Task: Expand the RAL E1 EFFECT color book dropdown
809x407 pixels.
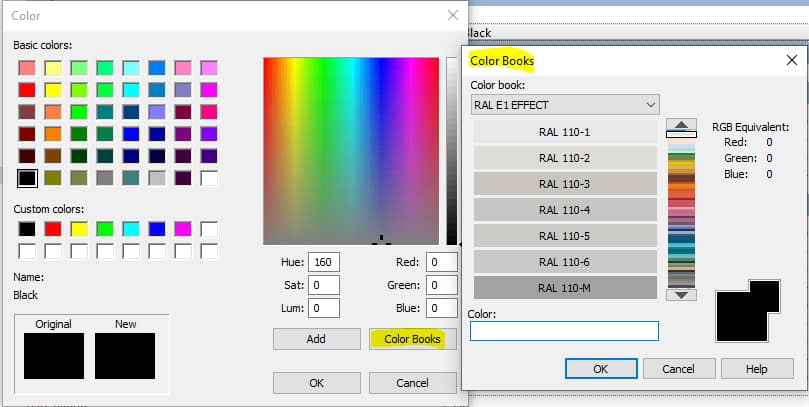Action: (x=565, y=105)
